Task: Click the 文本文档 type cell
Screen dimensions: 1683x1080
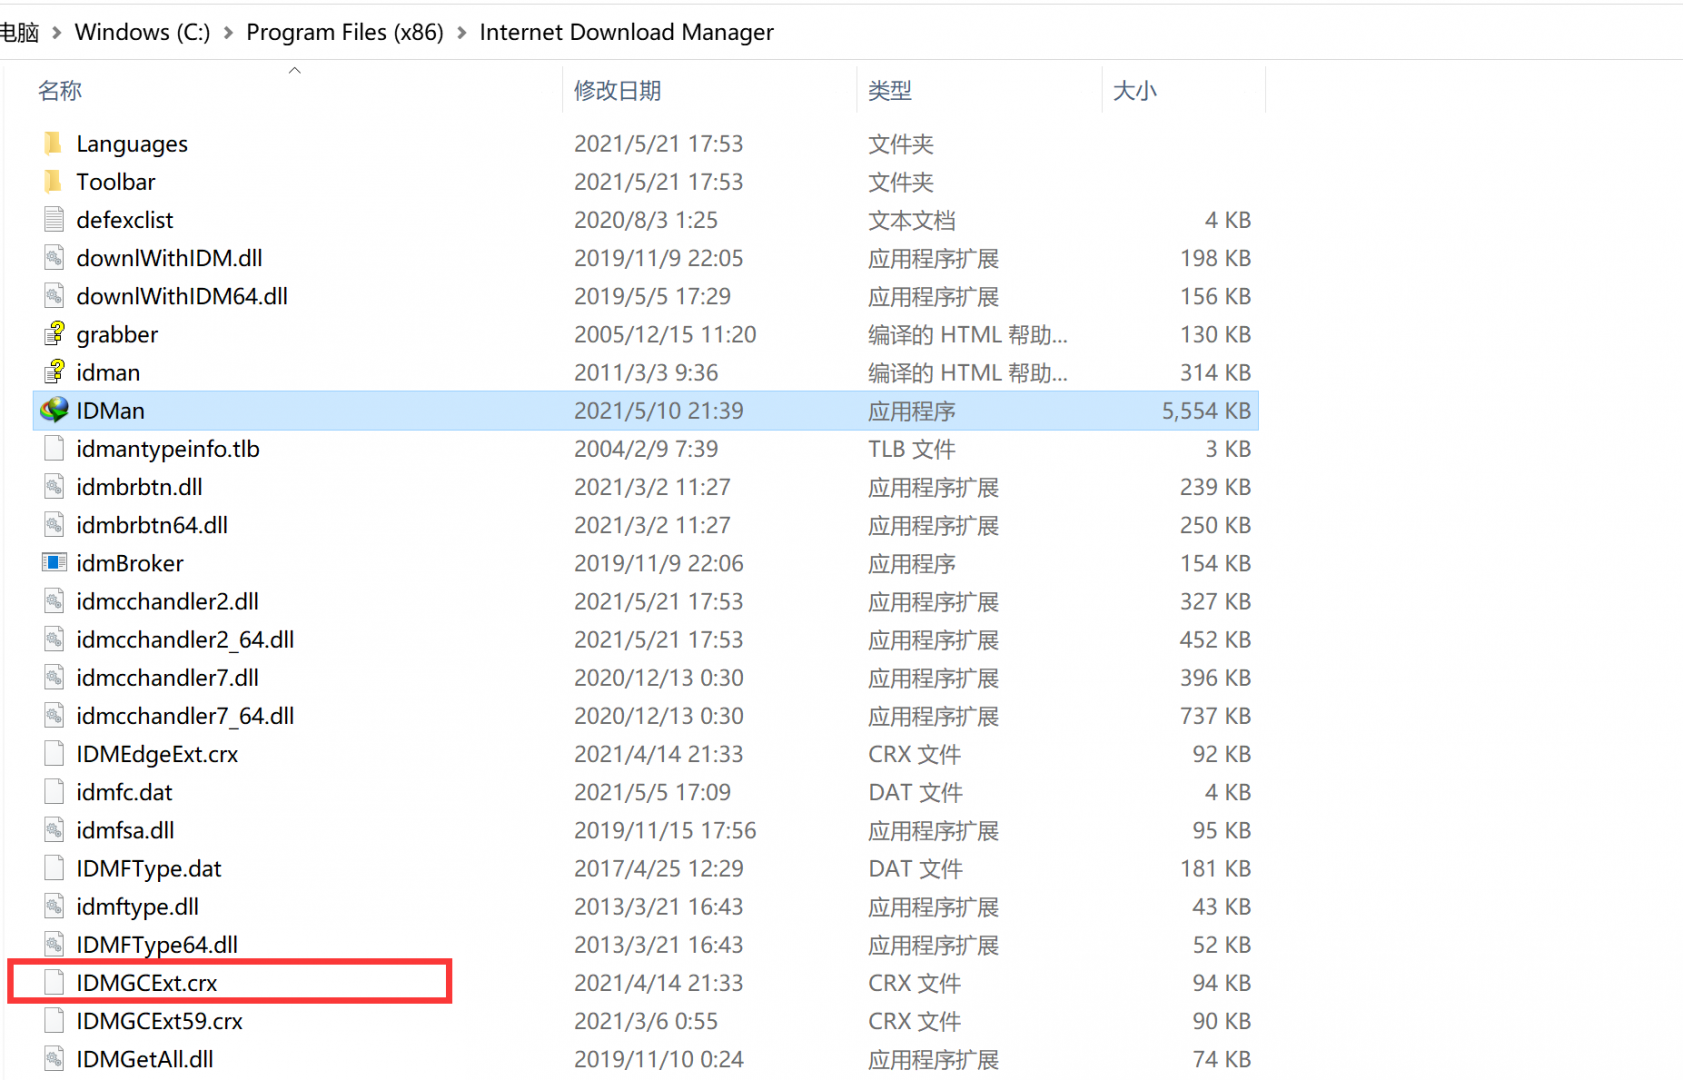Action: coord(912,220)
